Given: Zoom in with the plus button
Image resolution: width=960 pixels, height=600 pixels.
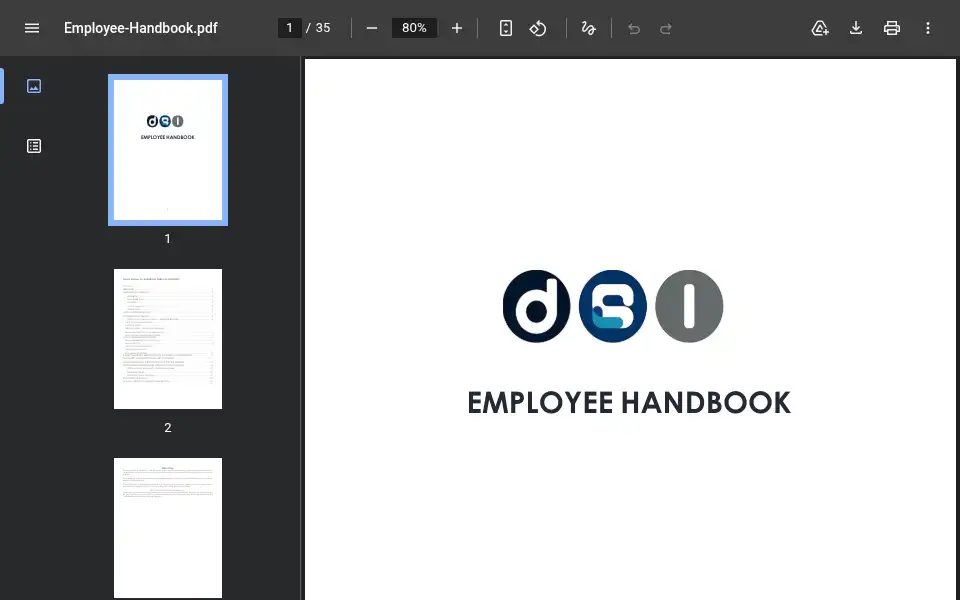Looking at the screenshot, I should [457, 28].
